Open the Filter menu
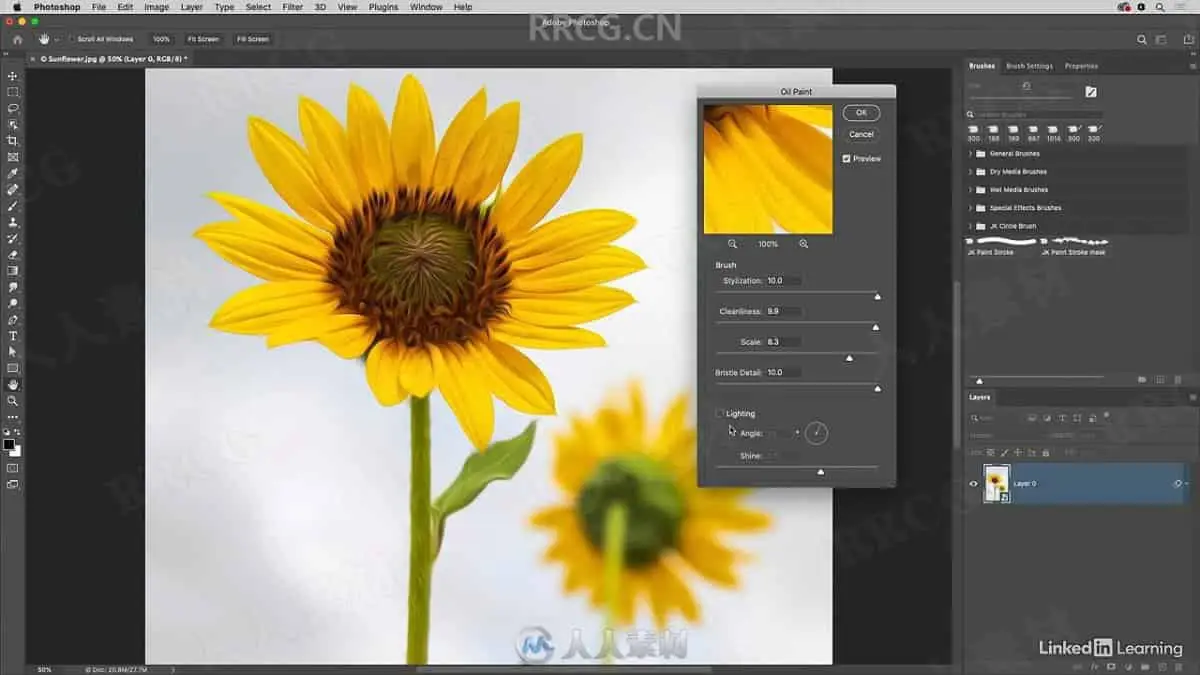Screen dimensions: 1200x675 [292, 7]
